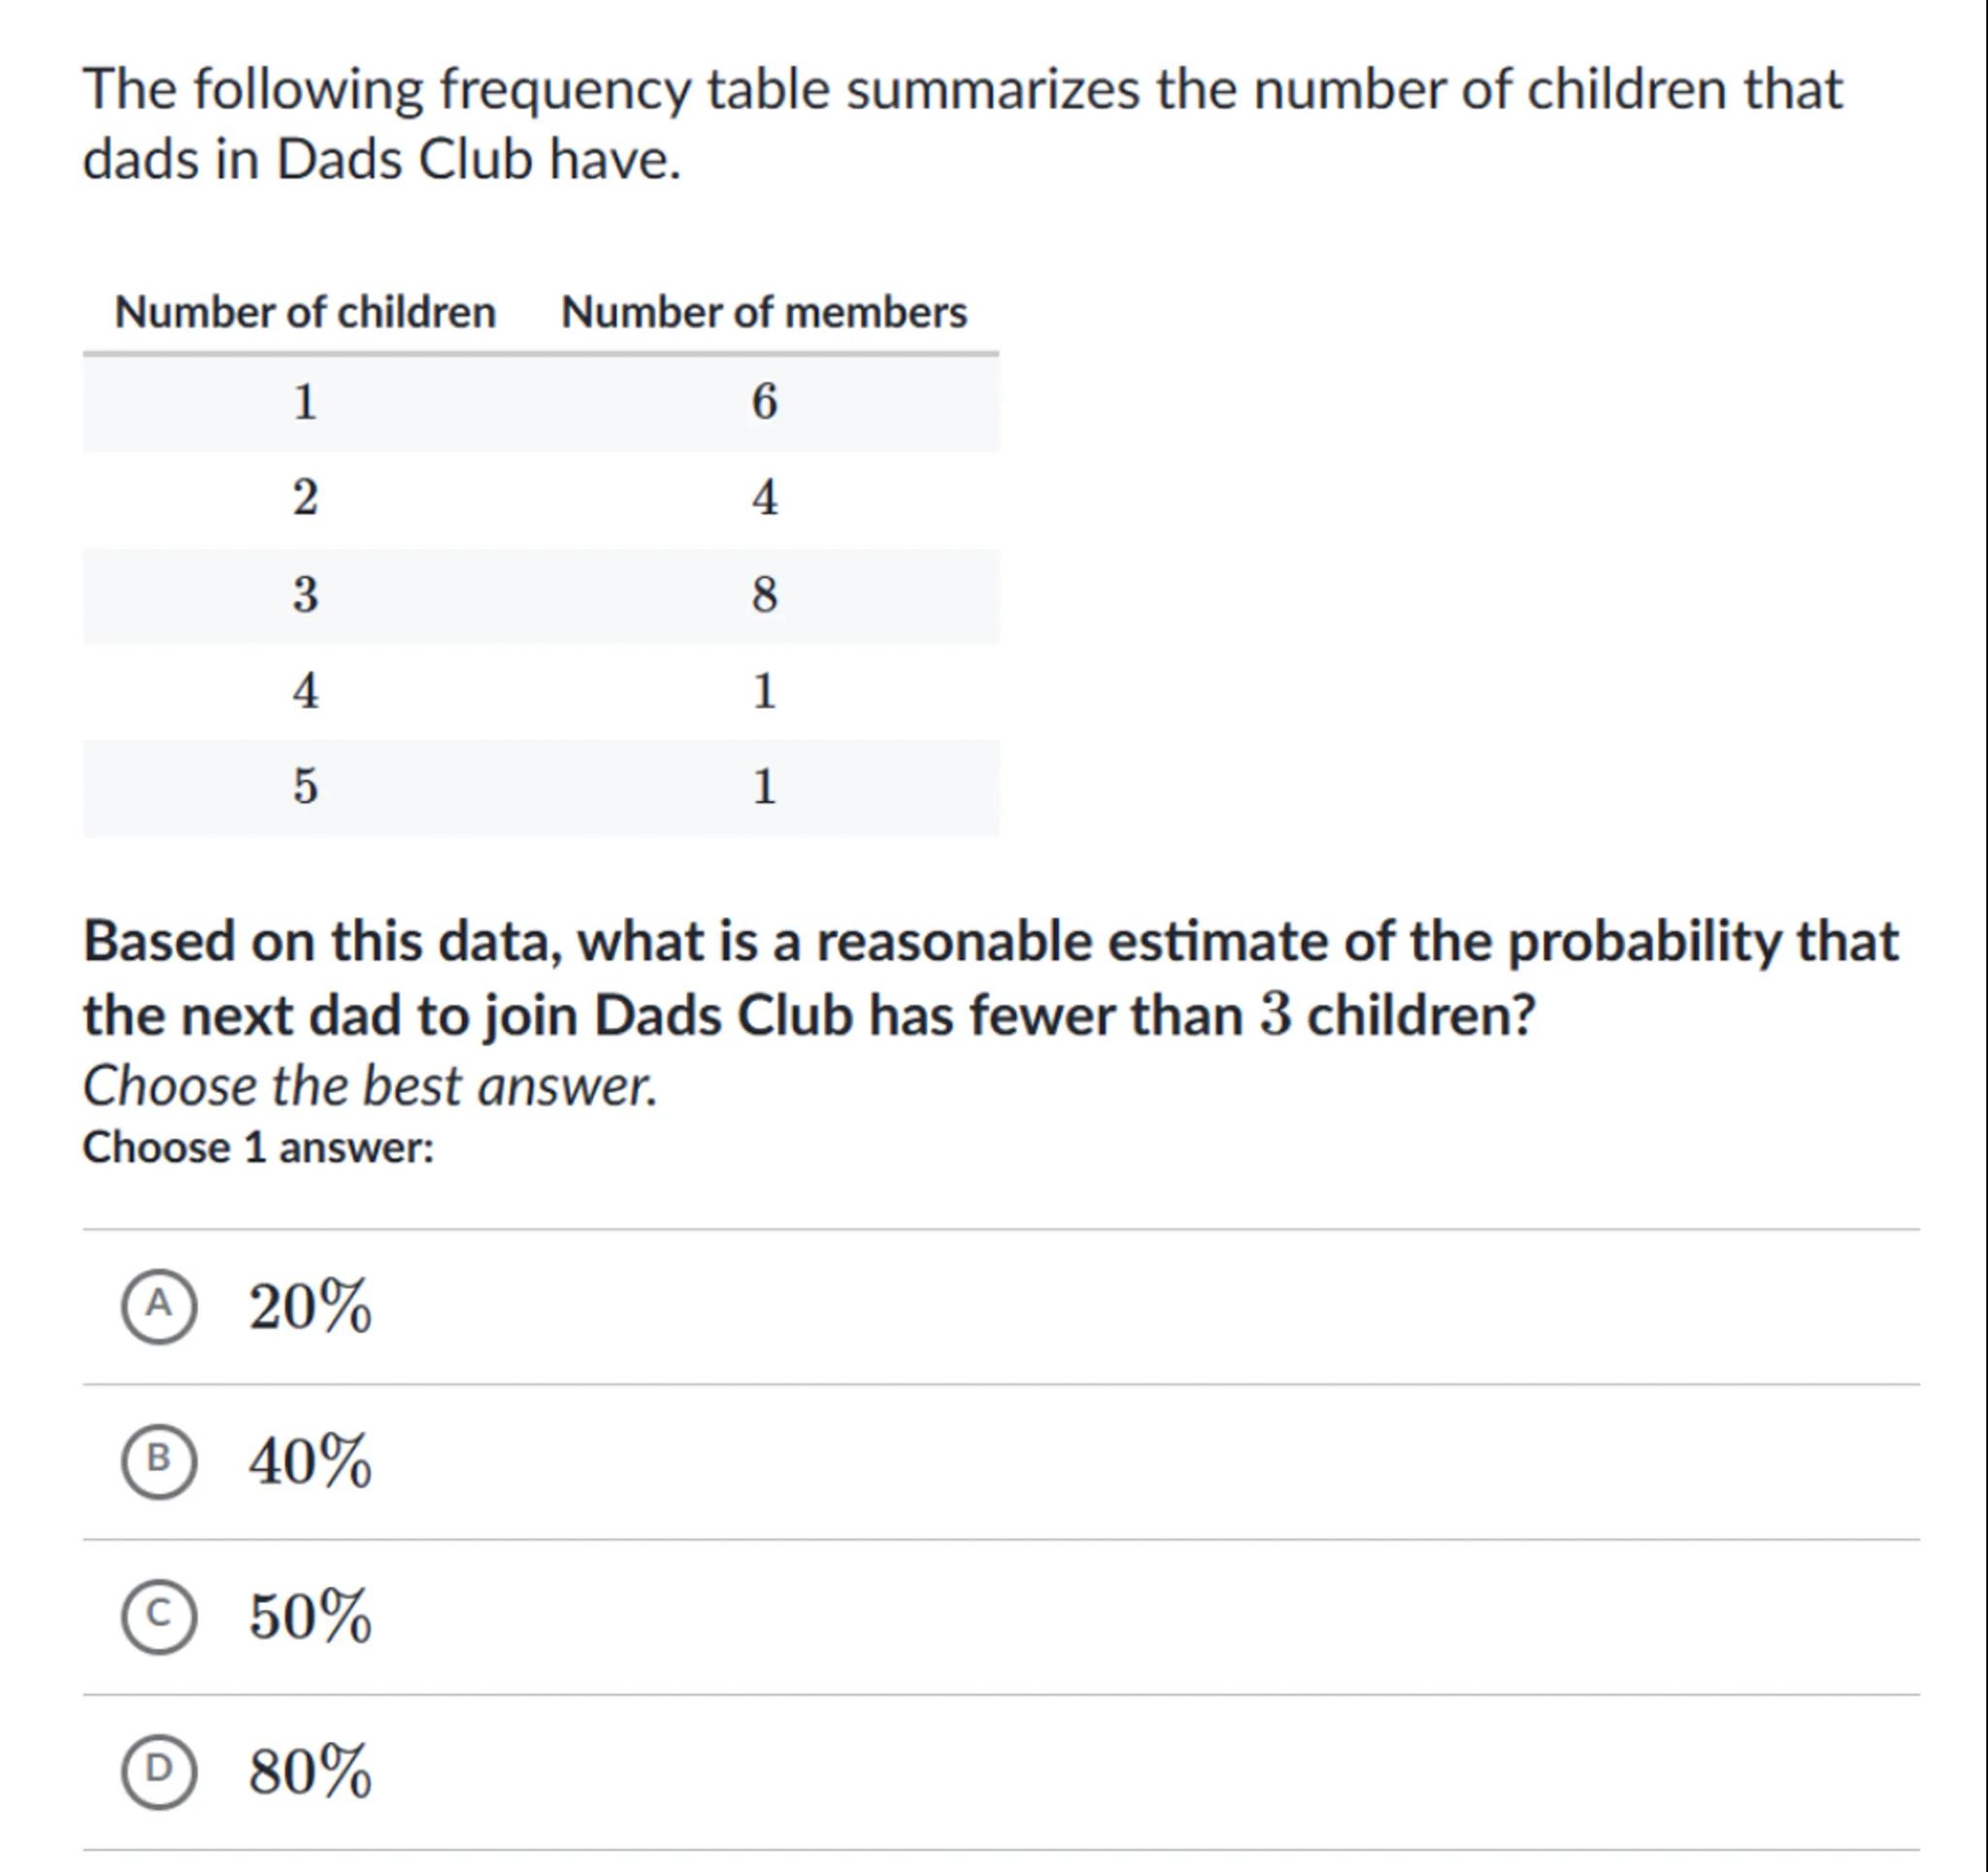Click member count for 2 children row

coord(764,498)
